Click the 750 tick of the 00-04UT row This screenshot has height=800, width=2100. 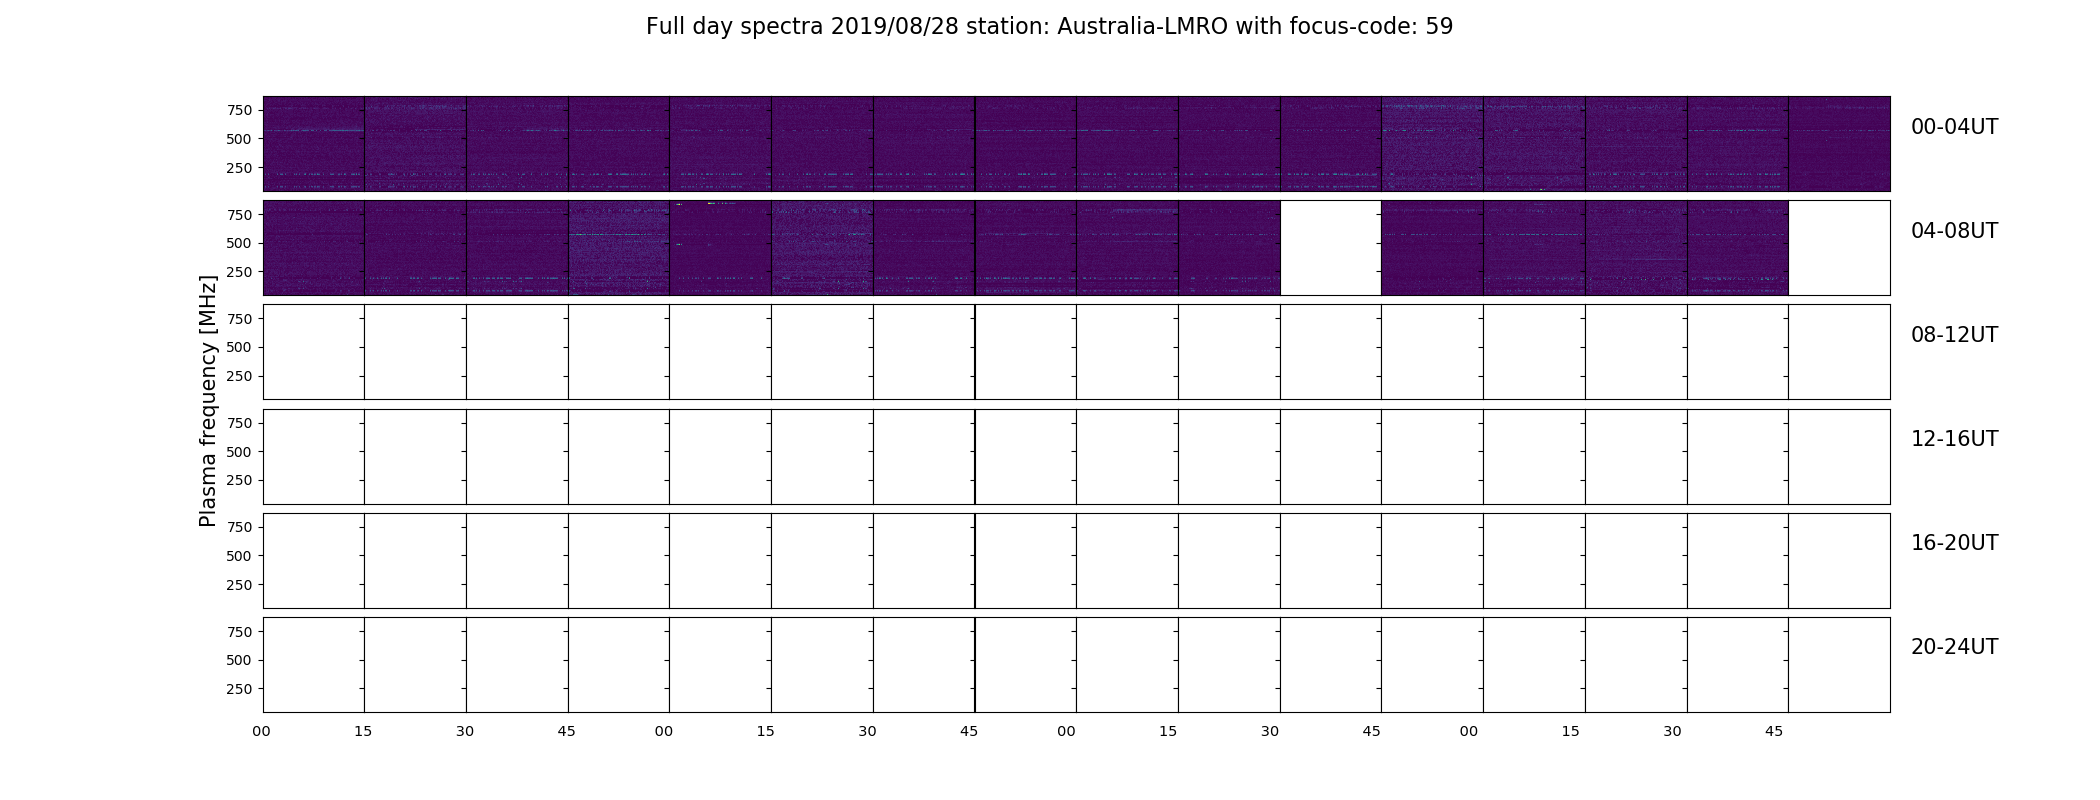(x=239, y=110)
